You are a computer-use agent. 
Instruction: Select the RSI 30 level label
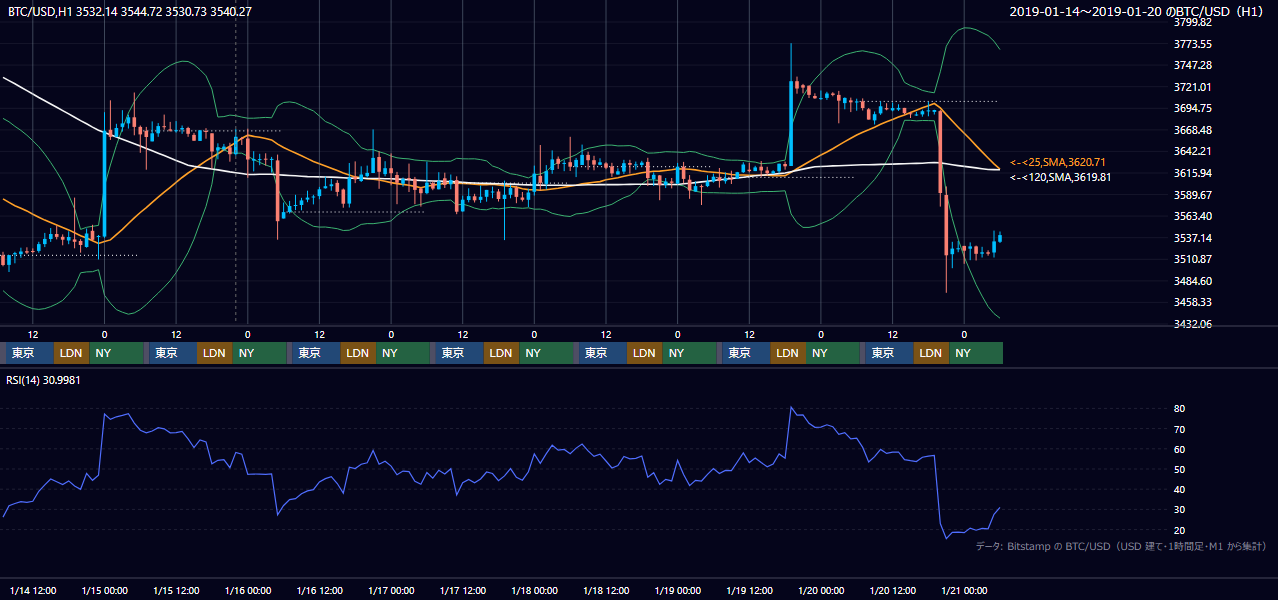tap(1180, 510)
